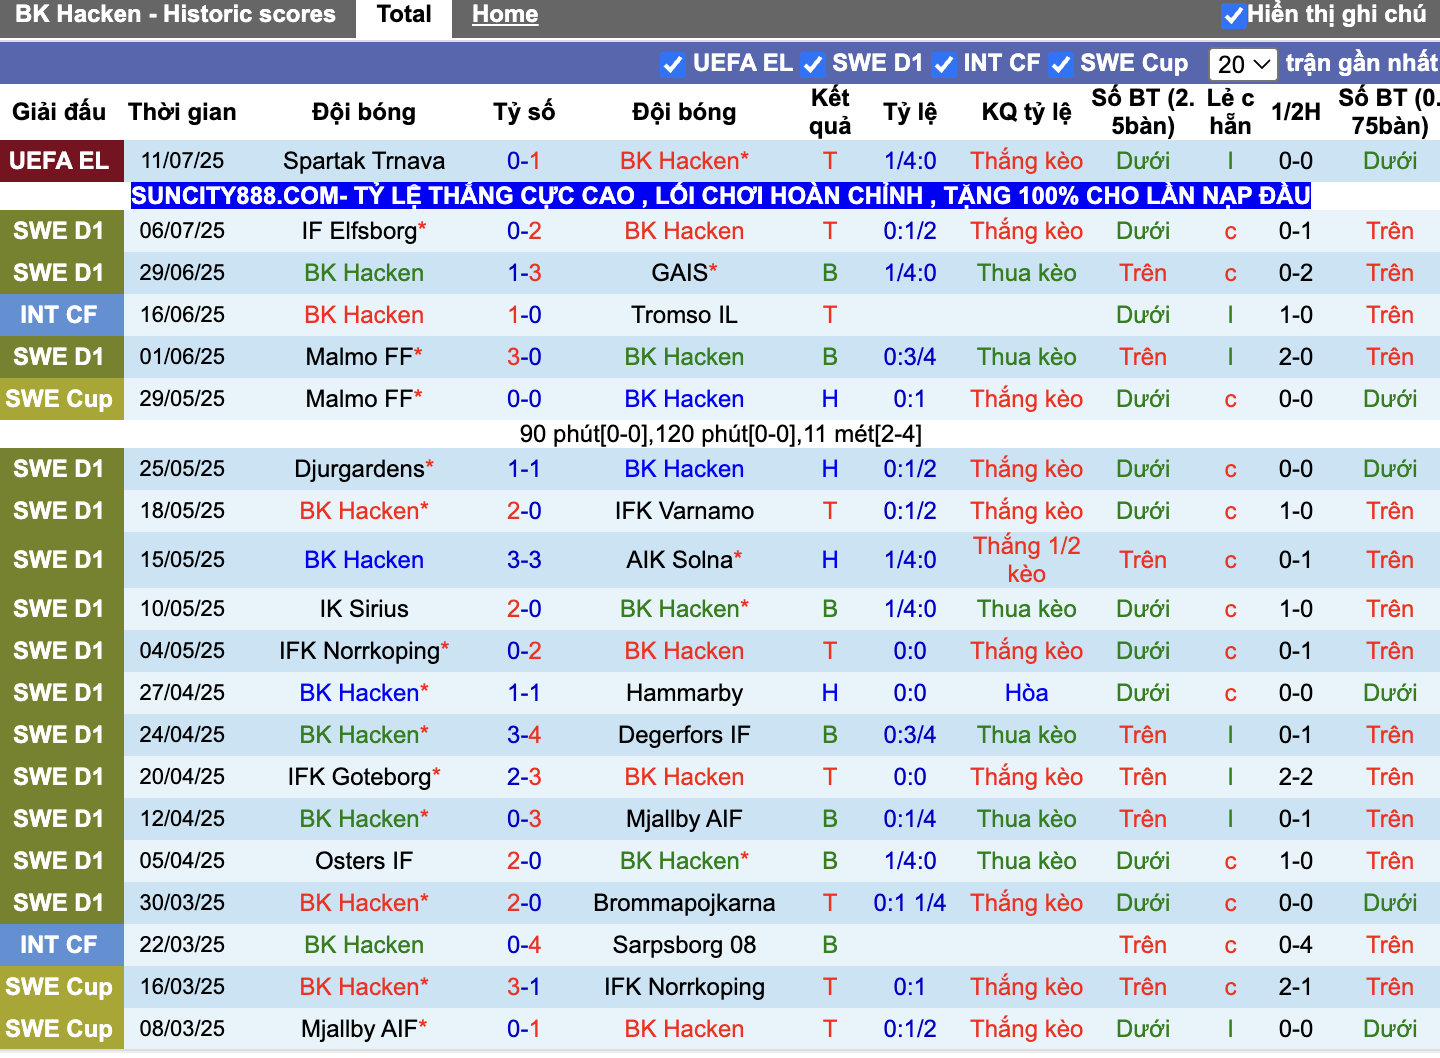Open Tromso IL team link
This screenshot has width=1440, height=1058.
point(684,315)
